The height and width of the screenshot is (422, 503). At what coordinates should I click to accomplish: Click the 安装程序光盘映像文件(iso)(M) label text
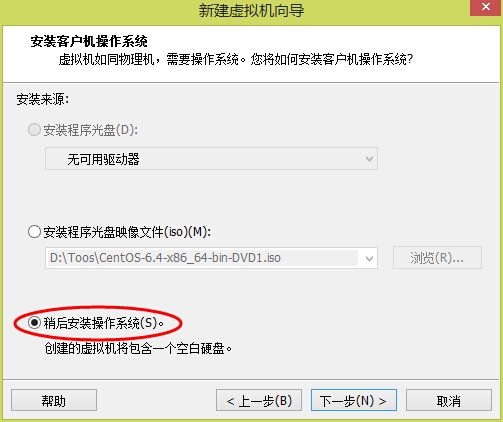point(127,232)
